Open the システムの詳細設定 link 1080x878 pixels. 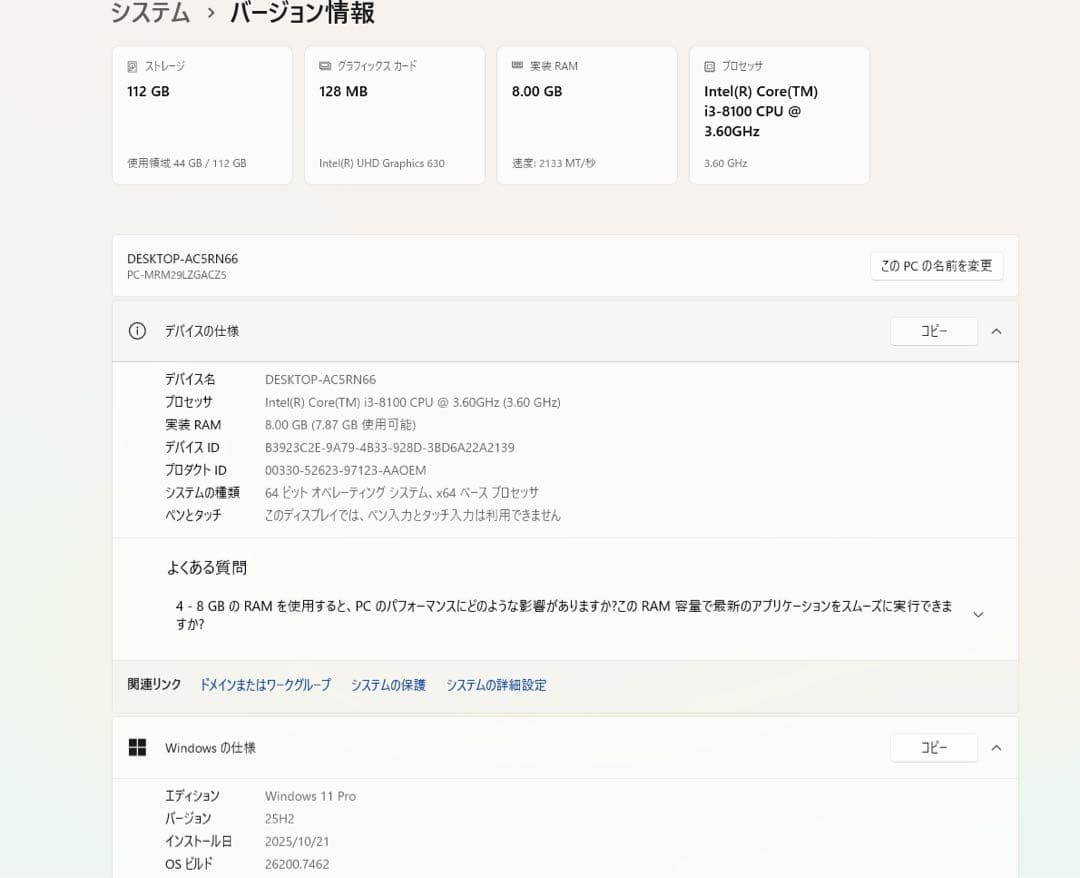[x=496, y=685]
